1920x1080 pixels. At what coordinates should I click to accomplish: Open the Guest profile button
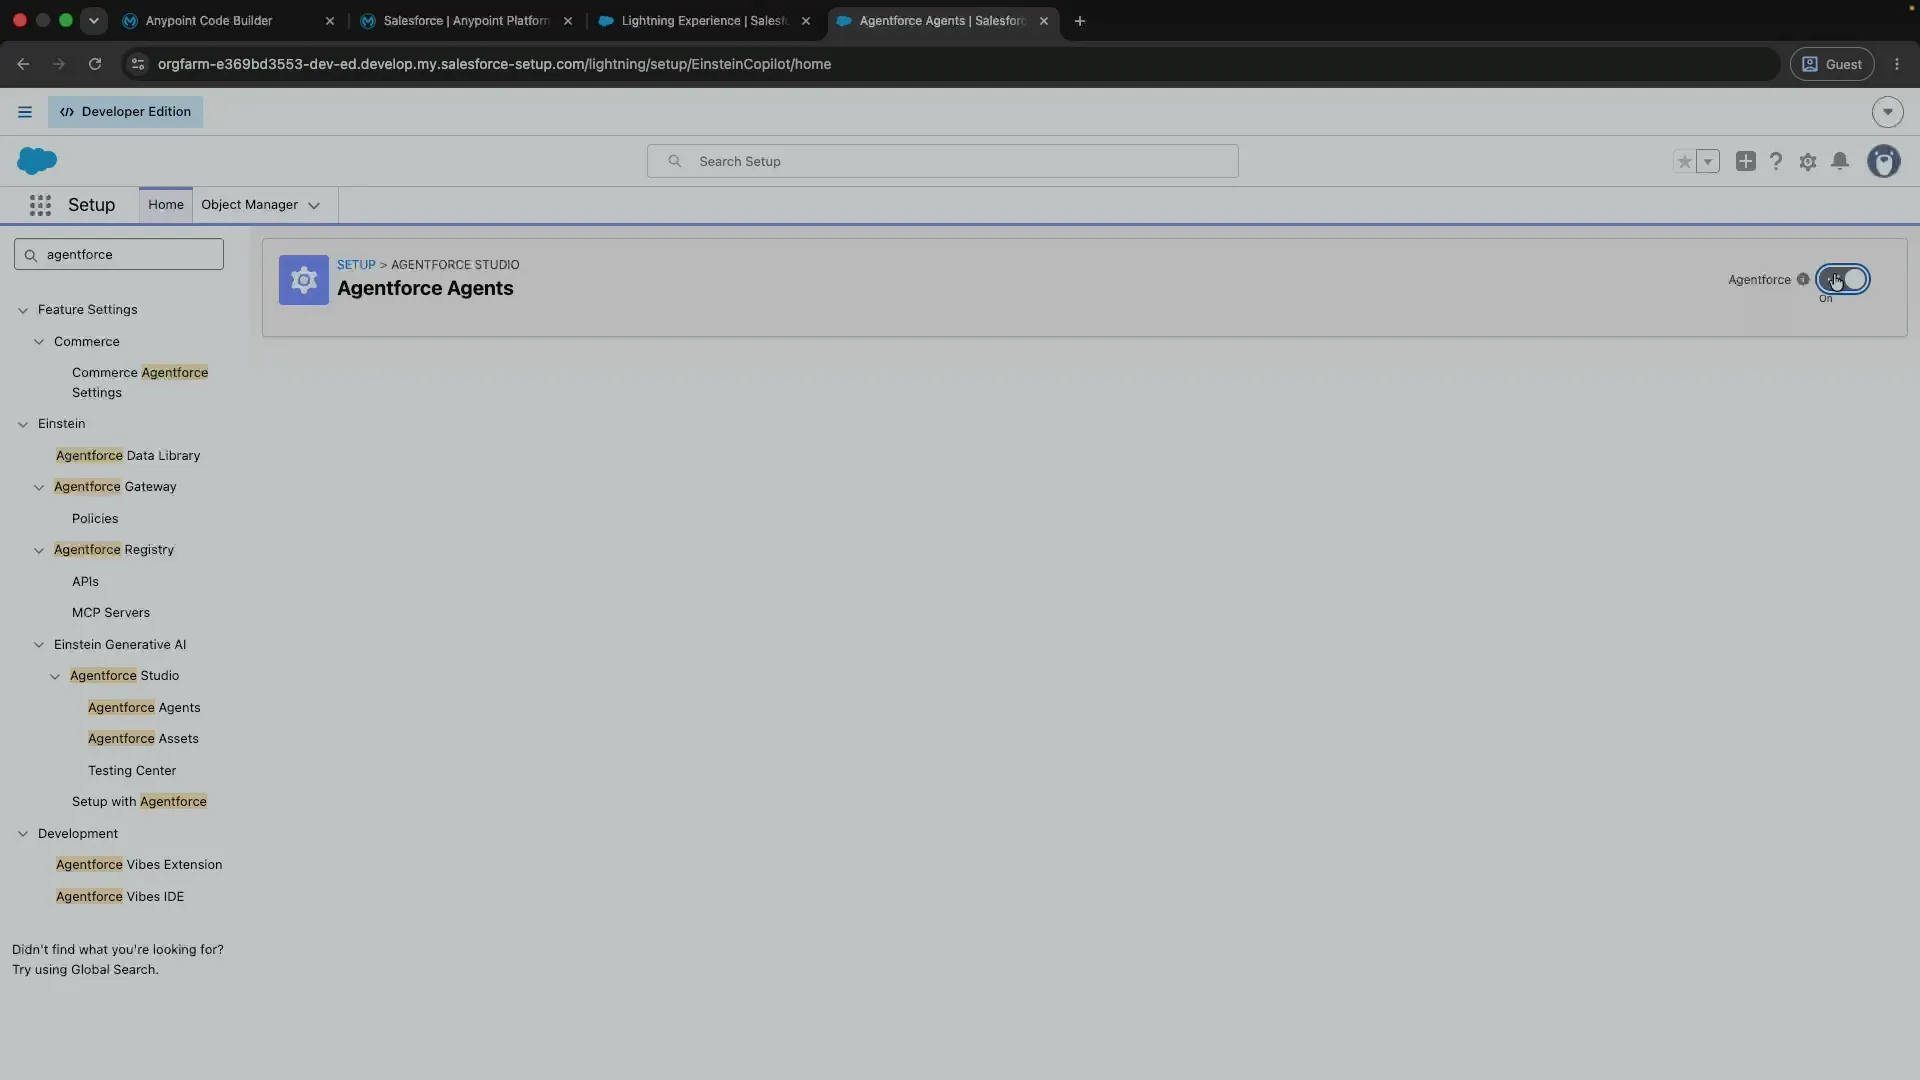1832,64
